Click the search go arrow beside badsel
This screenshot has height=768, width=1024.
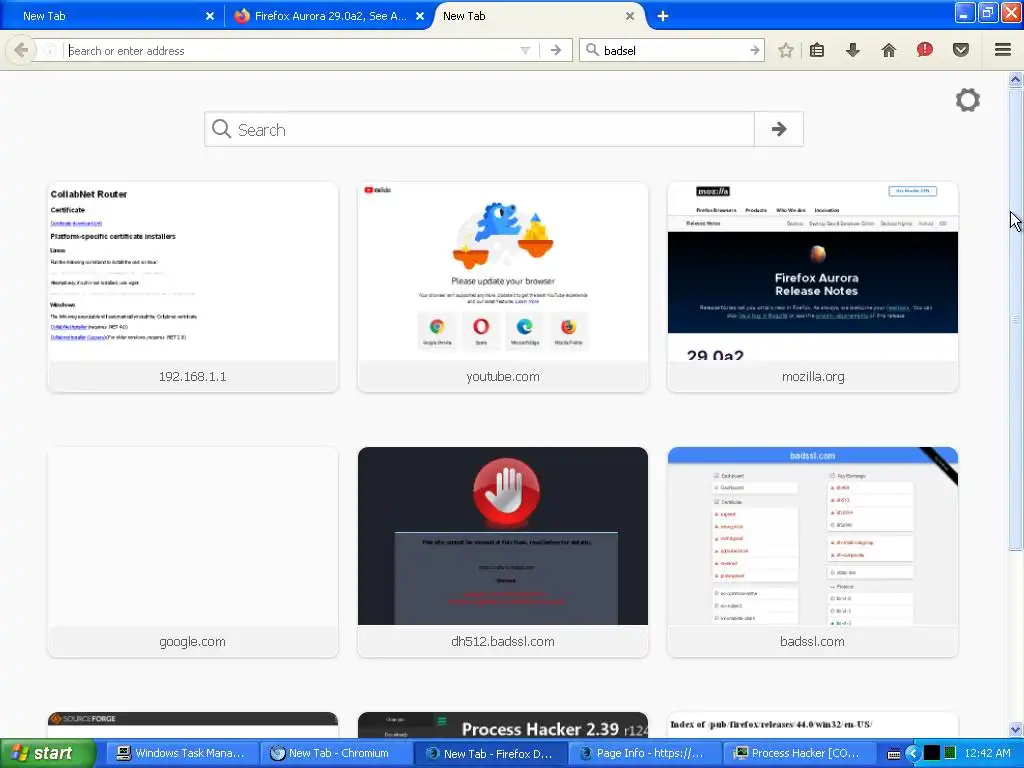pyautogui.click(x=754, y=50)
